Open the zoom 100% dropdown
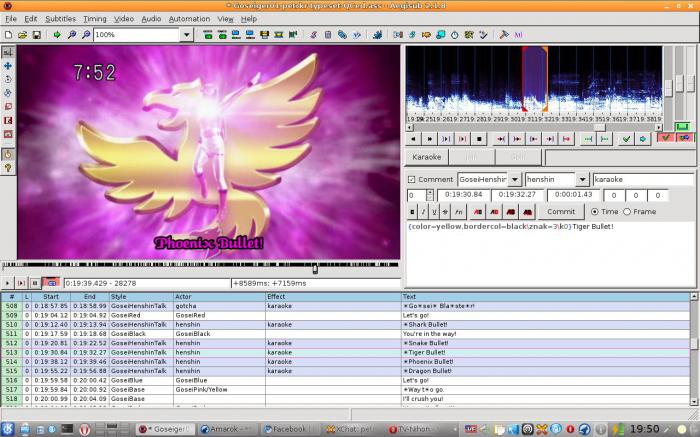700x437 pixels. pos(187,34)
